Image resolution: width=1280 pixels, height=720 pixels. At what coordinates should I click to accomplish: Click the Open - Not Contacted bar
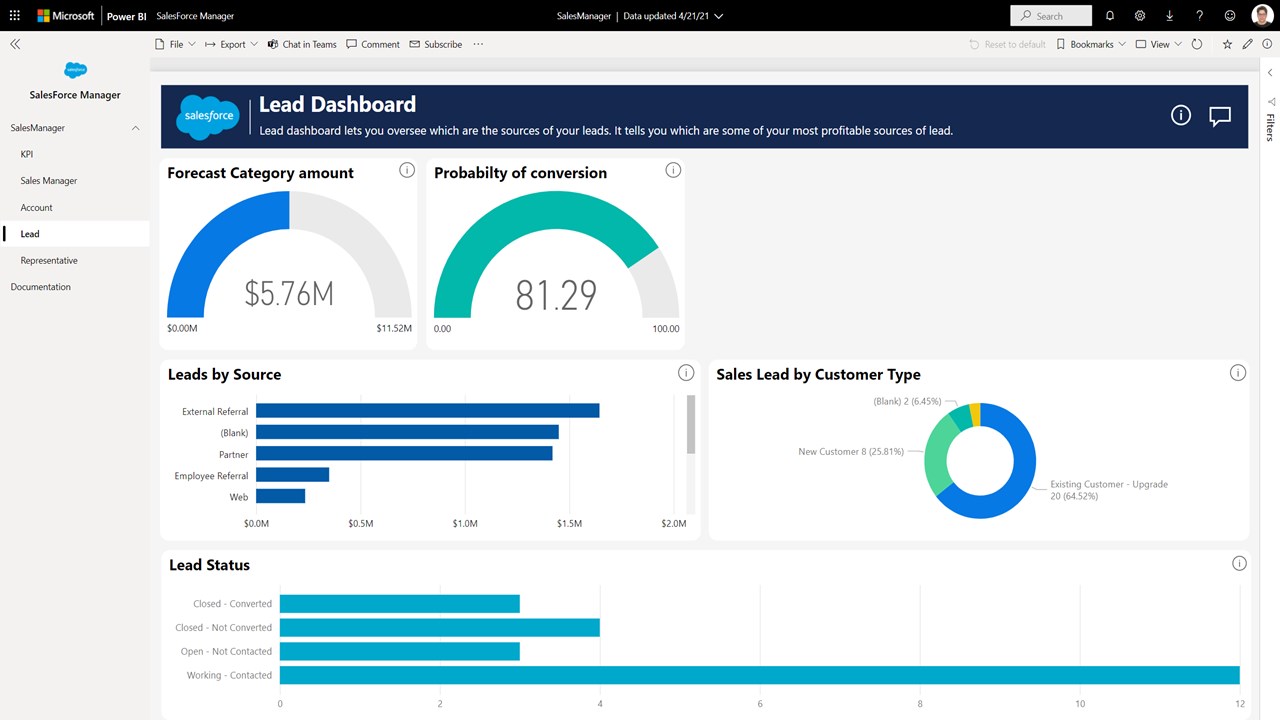(x=400, y=651)
